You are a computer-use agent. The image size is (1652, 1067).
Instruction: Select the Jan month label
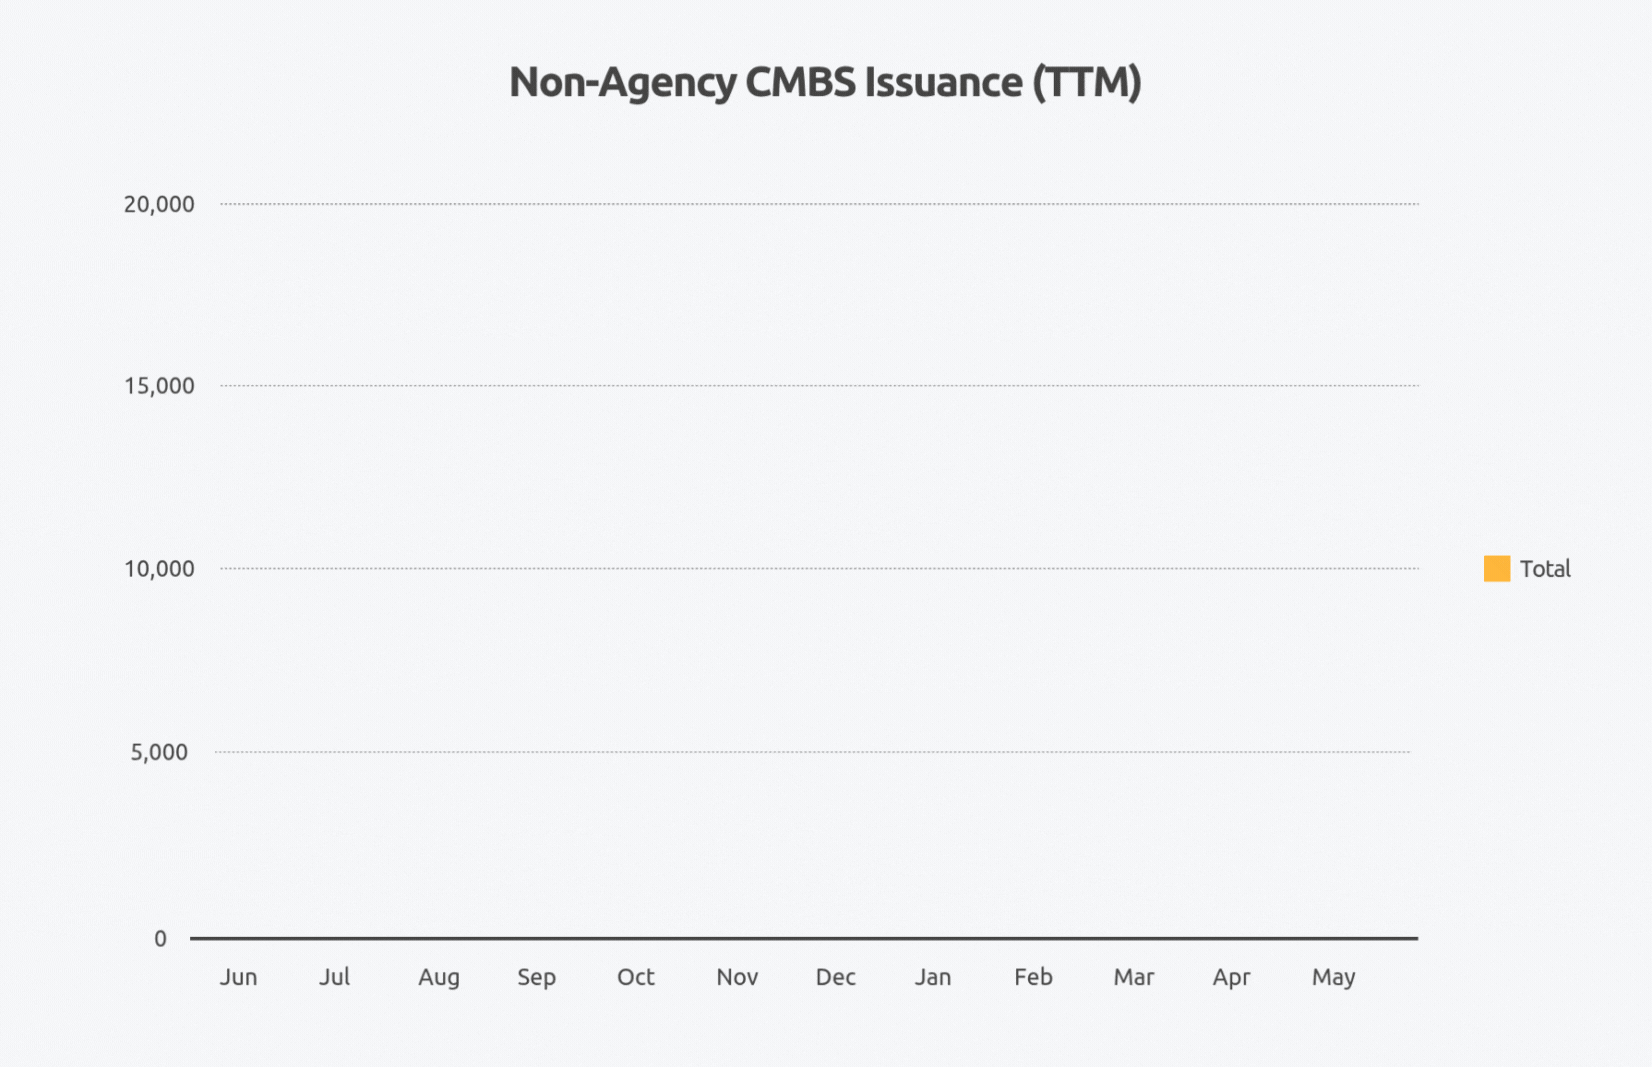pyautogui.click(x=933, y=977)
